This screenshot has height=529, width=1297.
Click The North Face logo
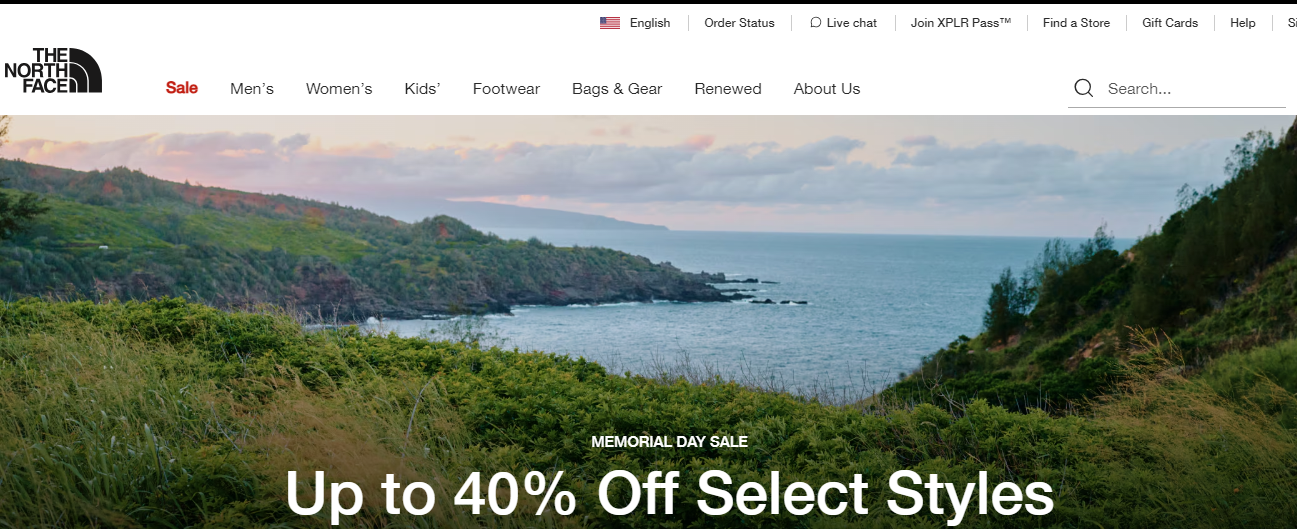click(53, 70)
